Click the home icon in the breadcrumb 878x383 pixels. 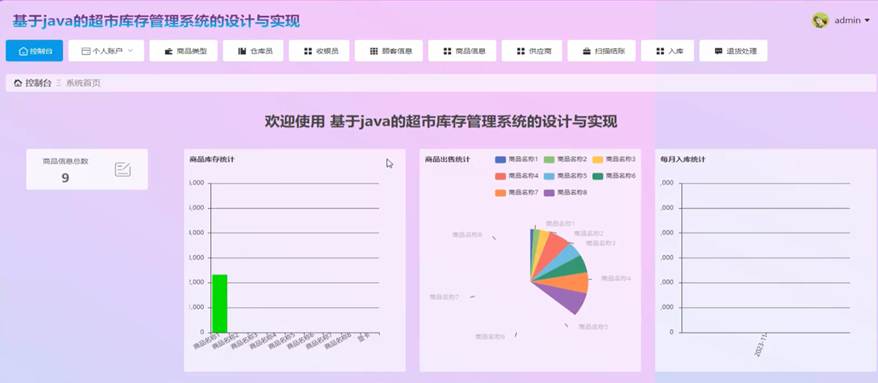(18, 83)
